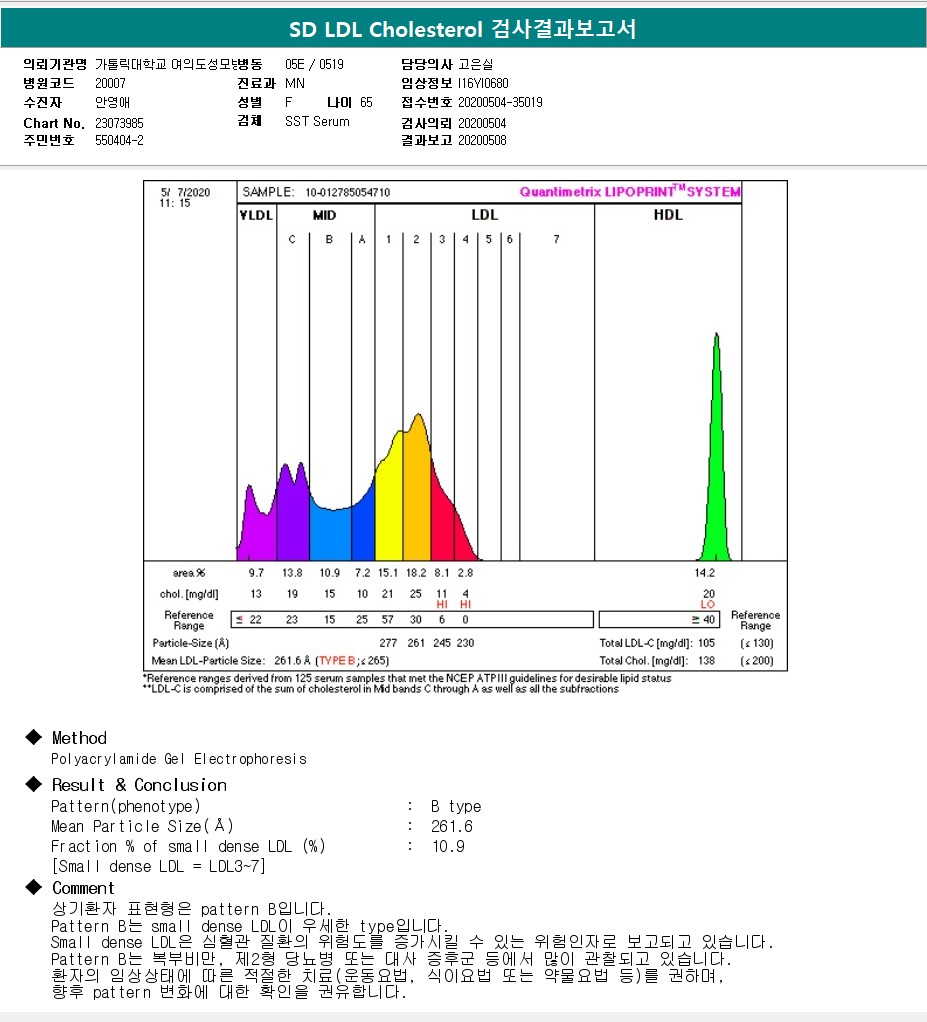Viewport: 927px width, 1022px height.
Task: Click the "Pattern(phenotype)" label
Action: pos(126,806)
